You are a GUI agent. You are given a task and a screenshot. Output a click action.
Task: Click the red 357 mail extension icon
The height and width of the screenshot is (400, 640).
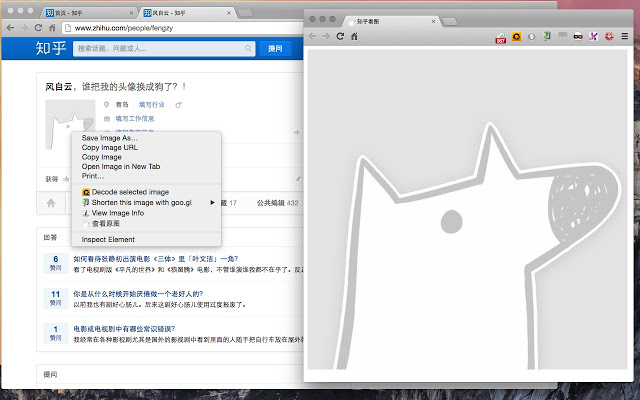pos(501,38)
